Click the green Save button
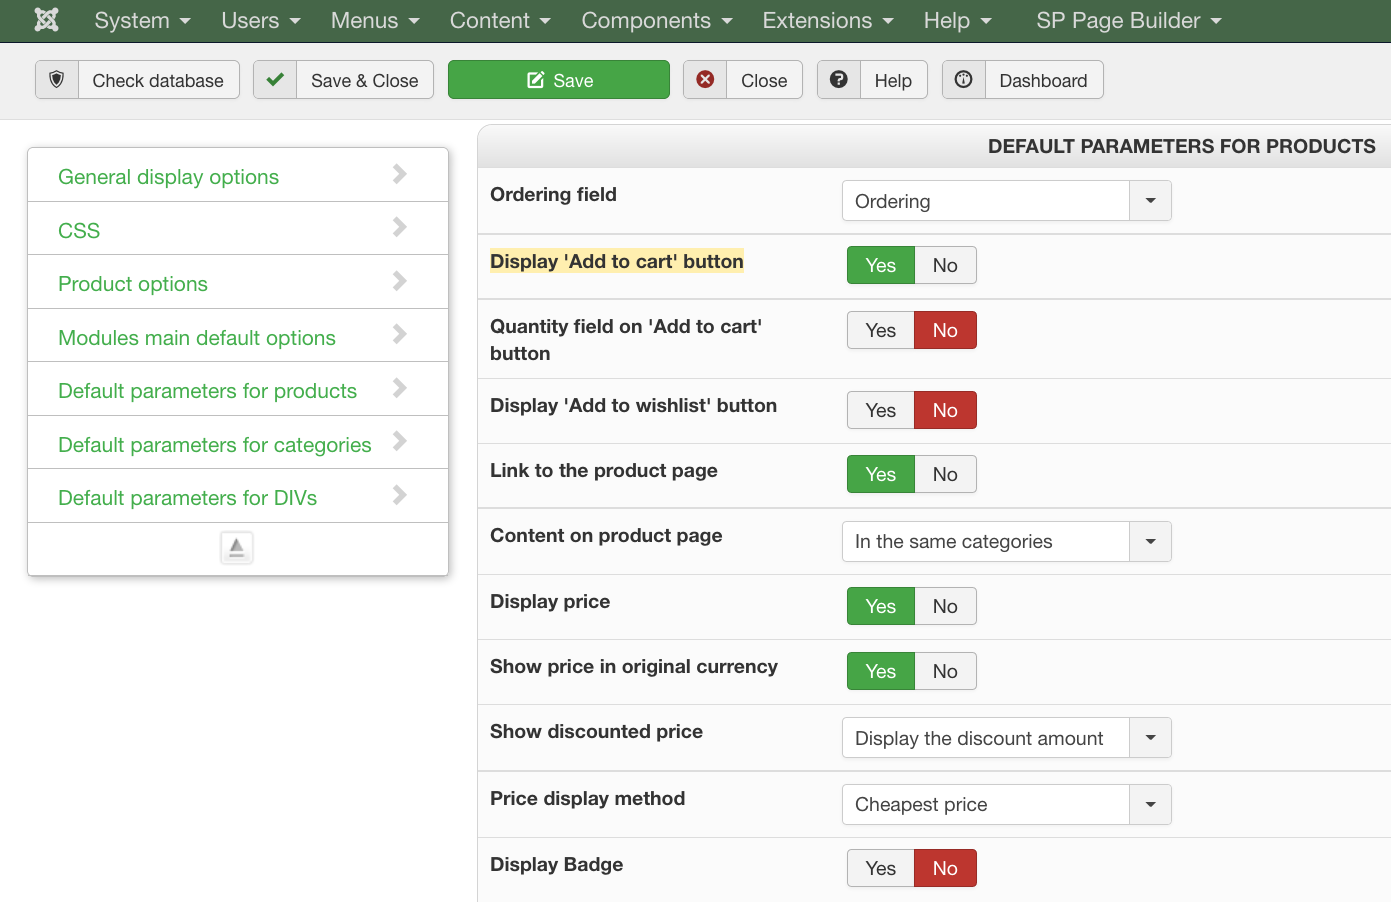This screenshot has width=1391, height=902. (x=559, y=80)
